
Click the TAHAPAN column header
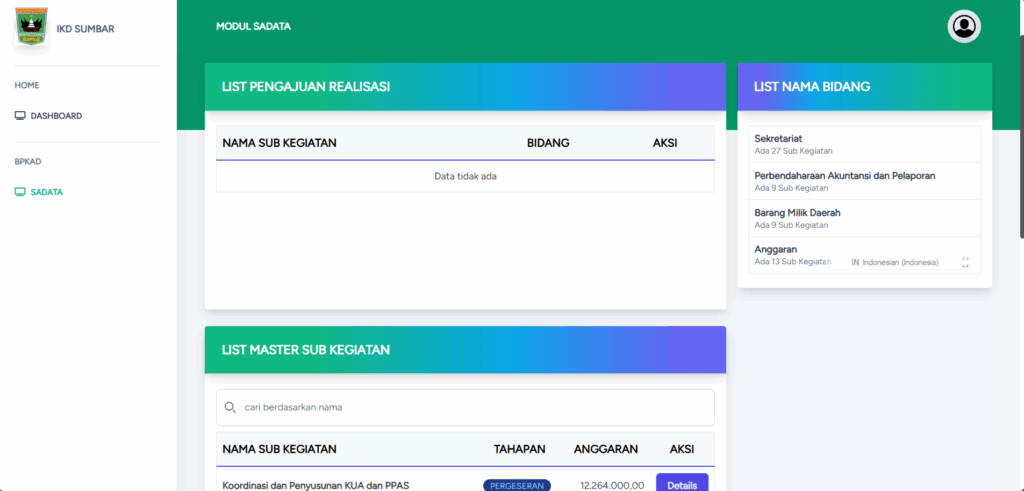click(x=519, y=449)
